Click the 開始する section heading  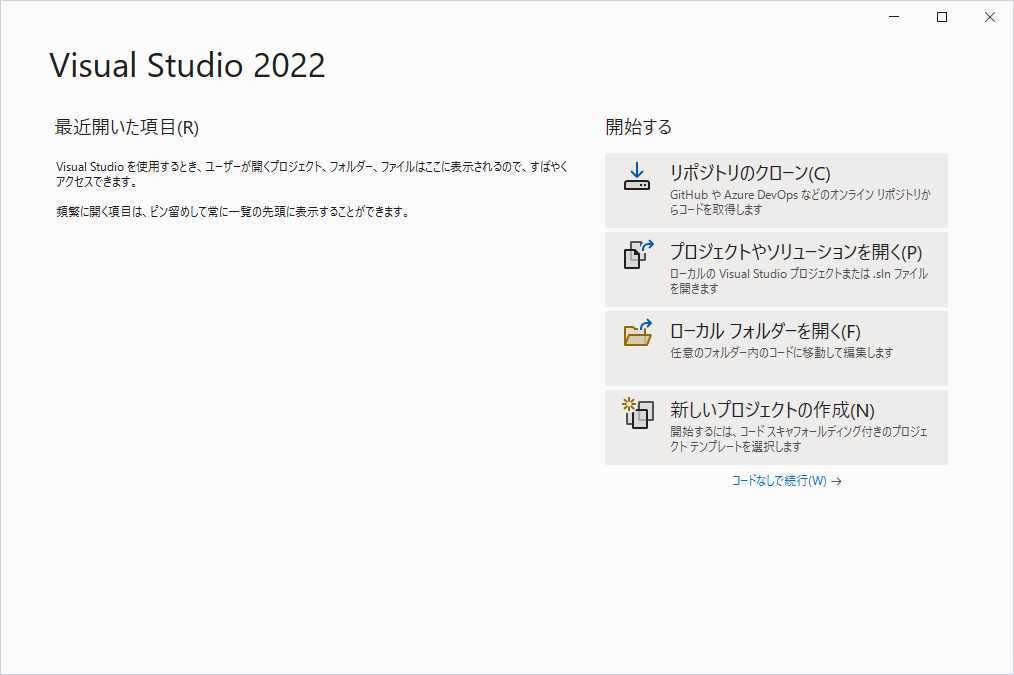[x=639, y=127]
